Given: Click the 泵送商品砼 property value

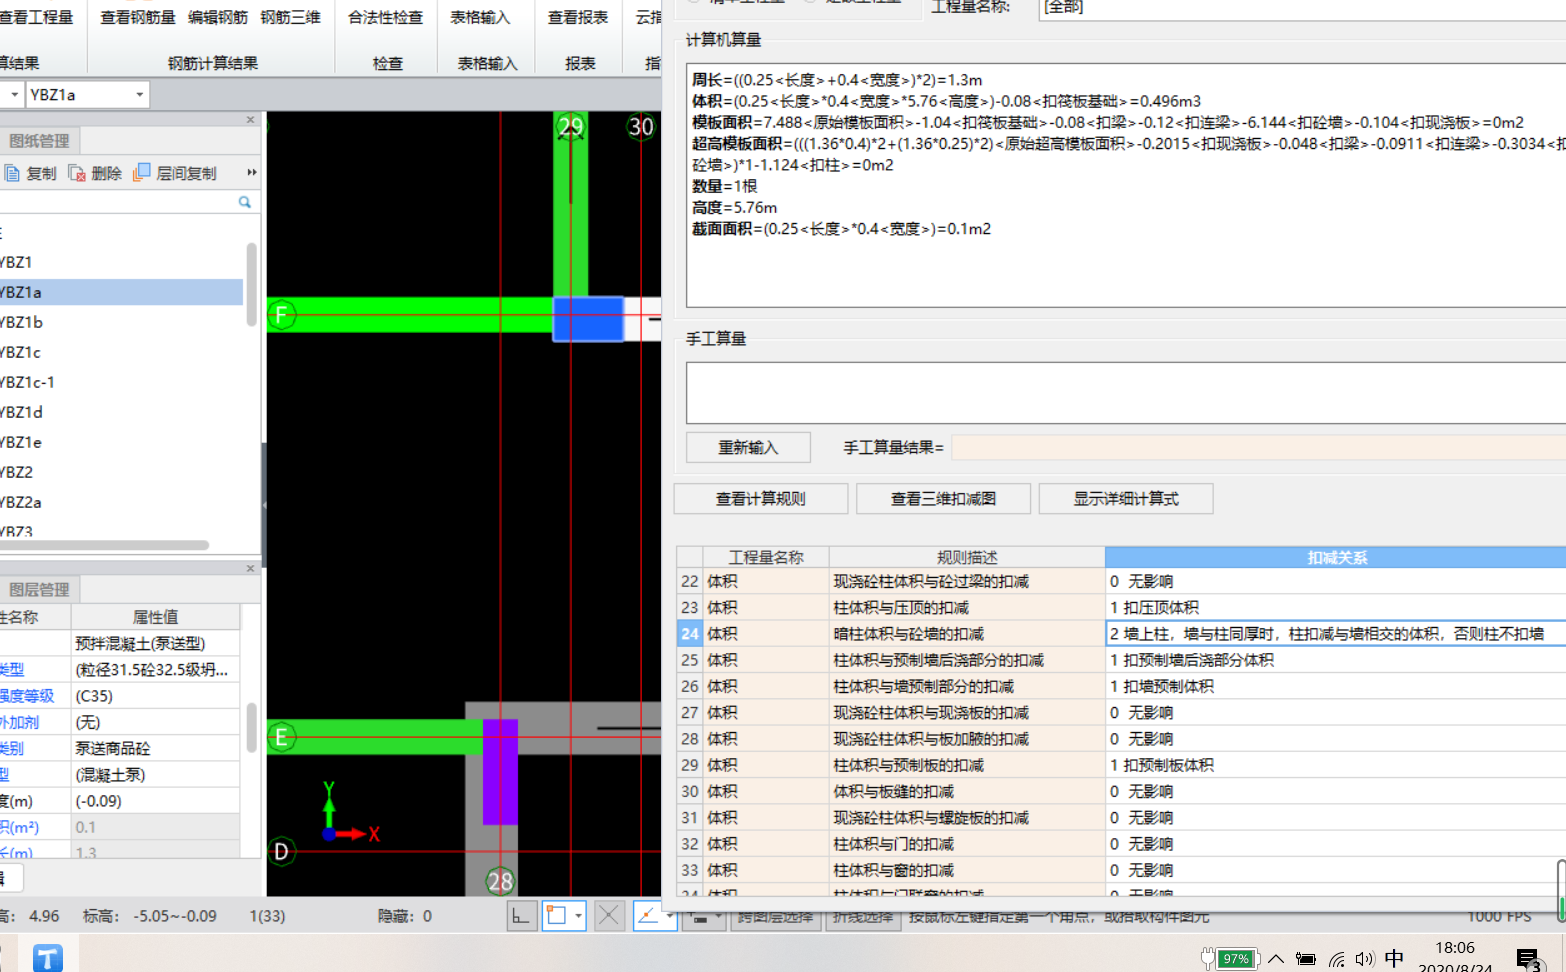Looking at the screenshot, I should click(x=155, y=748).
